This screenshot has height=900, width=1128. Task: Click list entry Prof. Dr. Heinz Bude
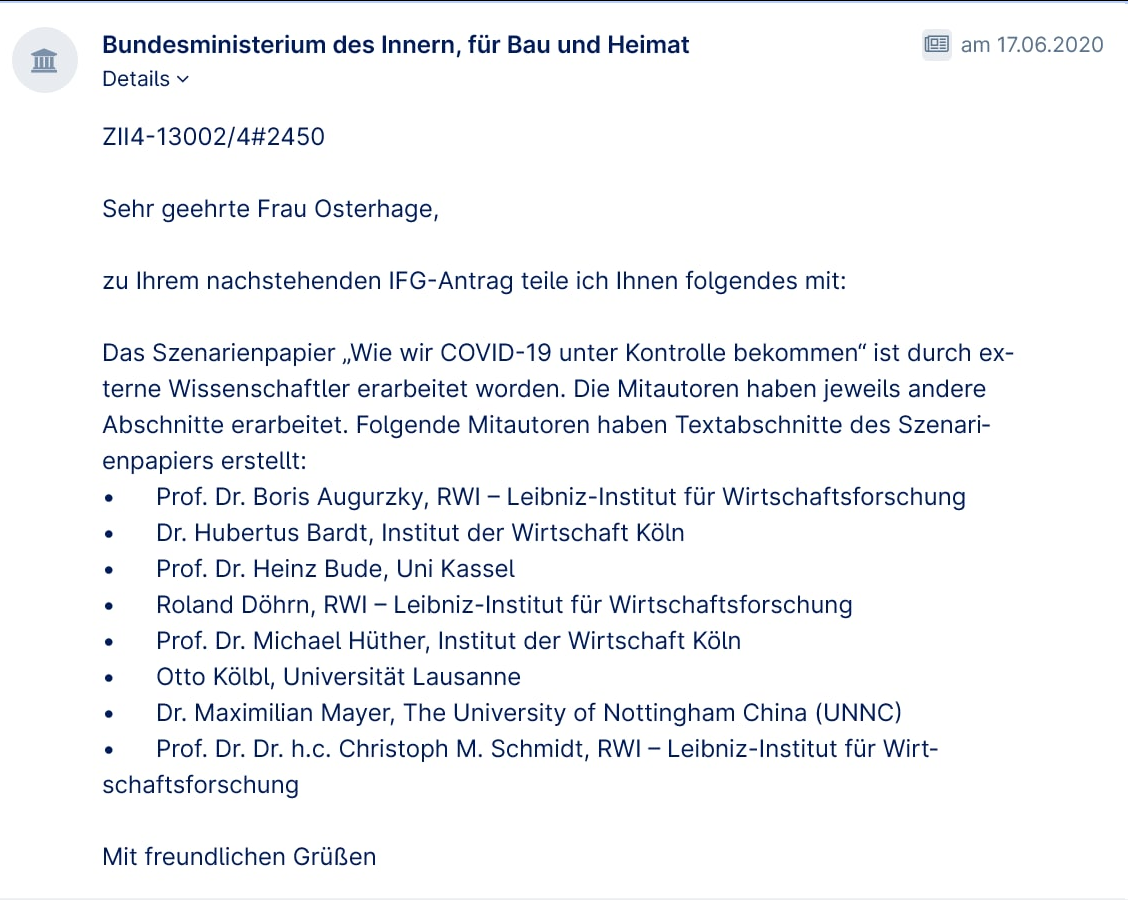(335, 568)
